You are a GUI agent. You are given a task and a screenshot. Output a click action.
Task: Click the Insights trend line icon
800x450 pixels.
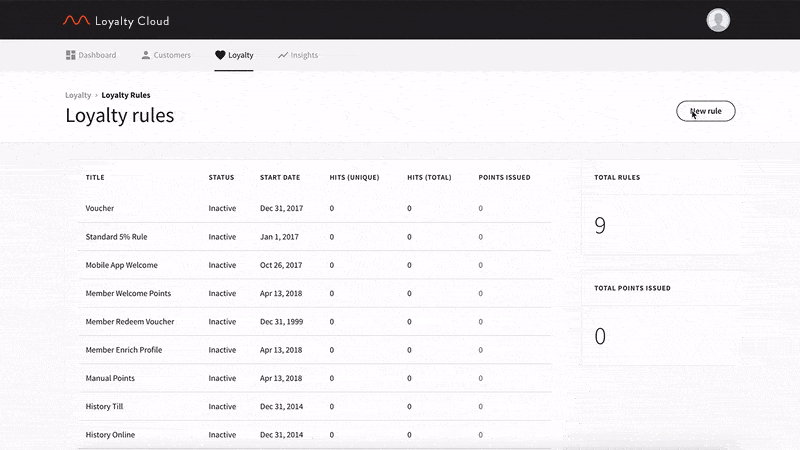point(283,55)
